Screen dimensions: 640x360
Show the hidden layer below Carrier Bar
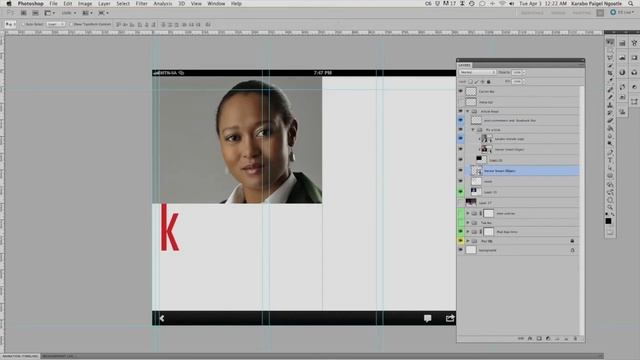(460, 102)
